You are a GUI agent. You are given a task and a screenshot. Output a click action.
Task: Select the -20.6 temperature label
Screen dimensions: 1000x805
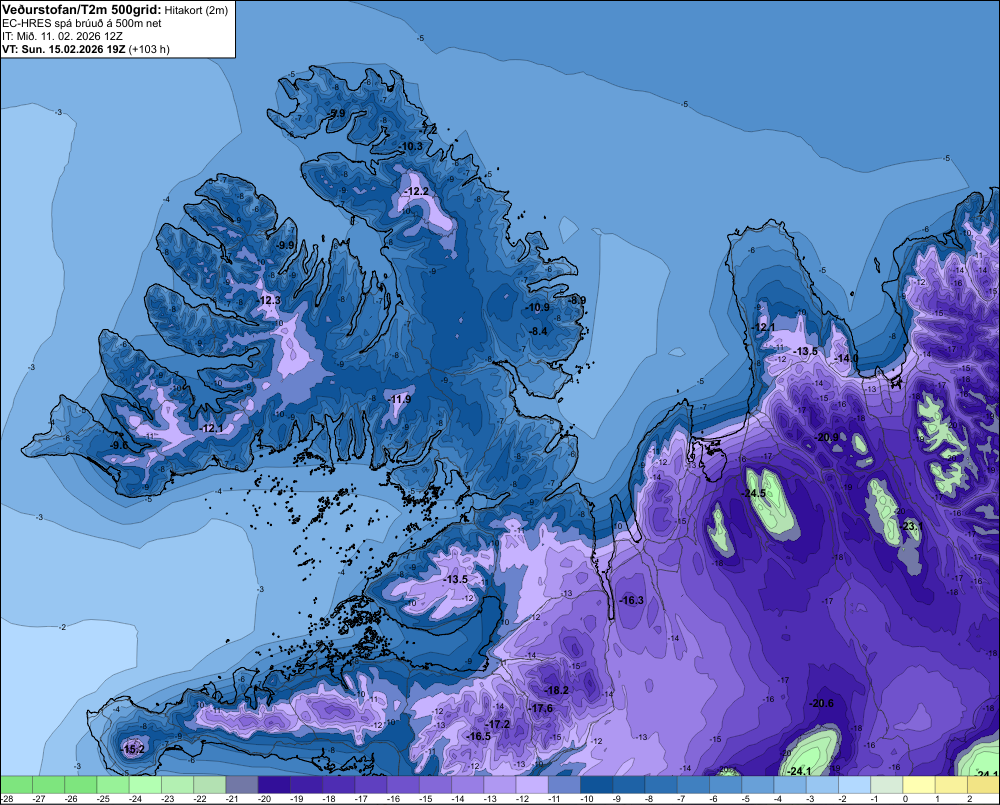(821, 704)
